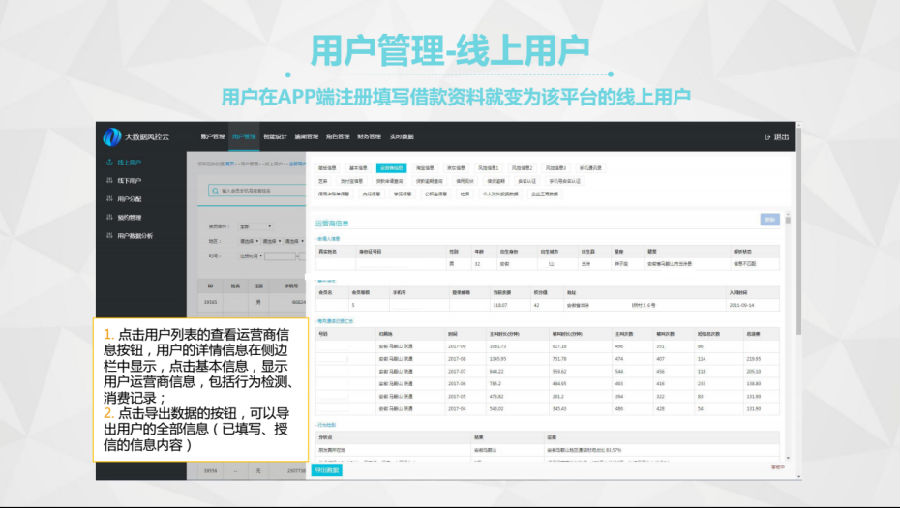Click the 用户分配 sidebar icon

pyautogui.click(x=109, y=198)
